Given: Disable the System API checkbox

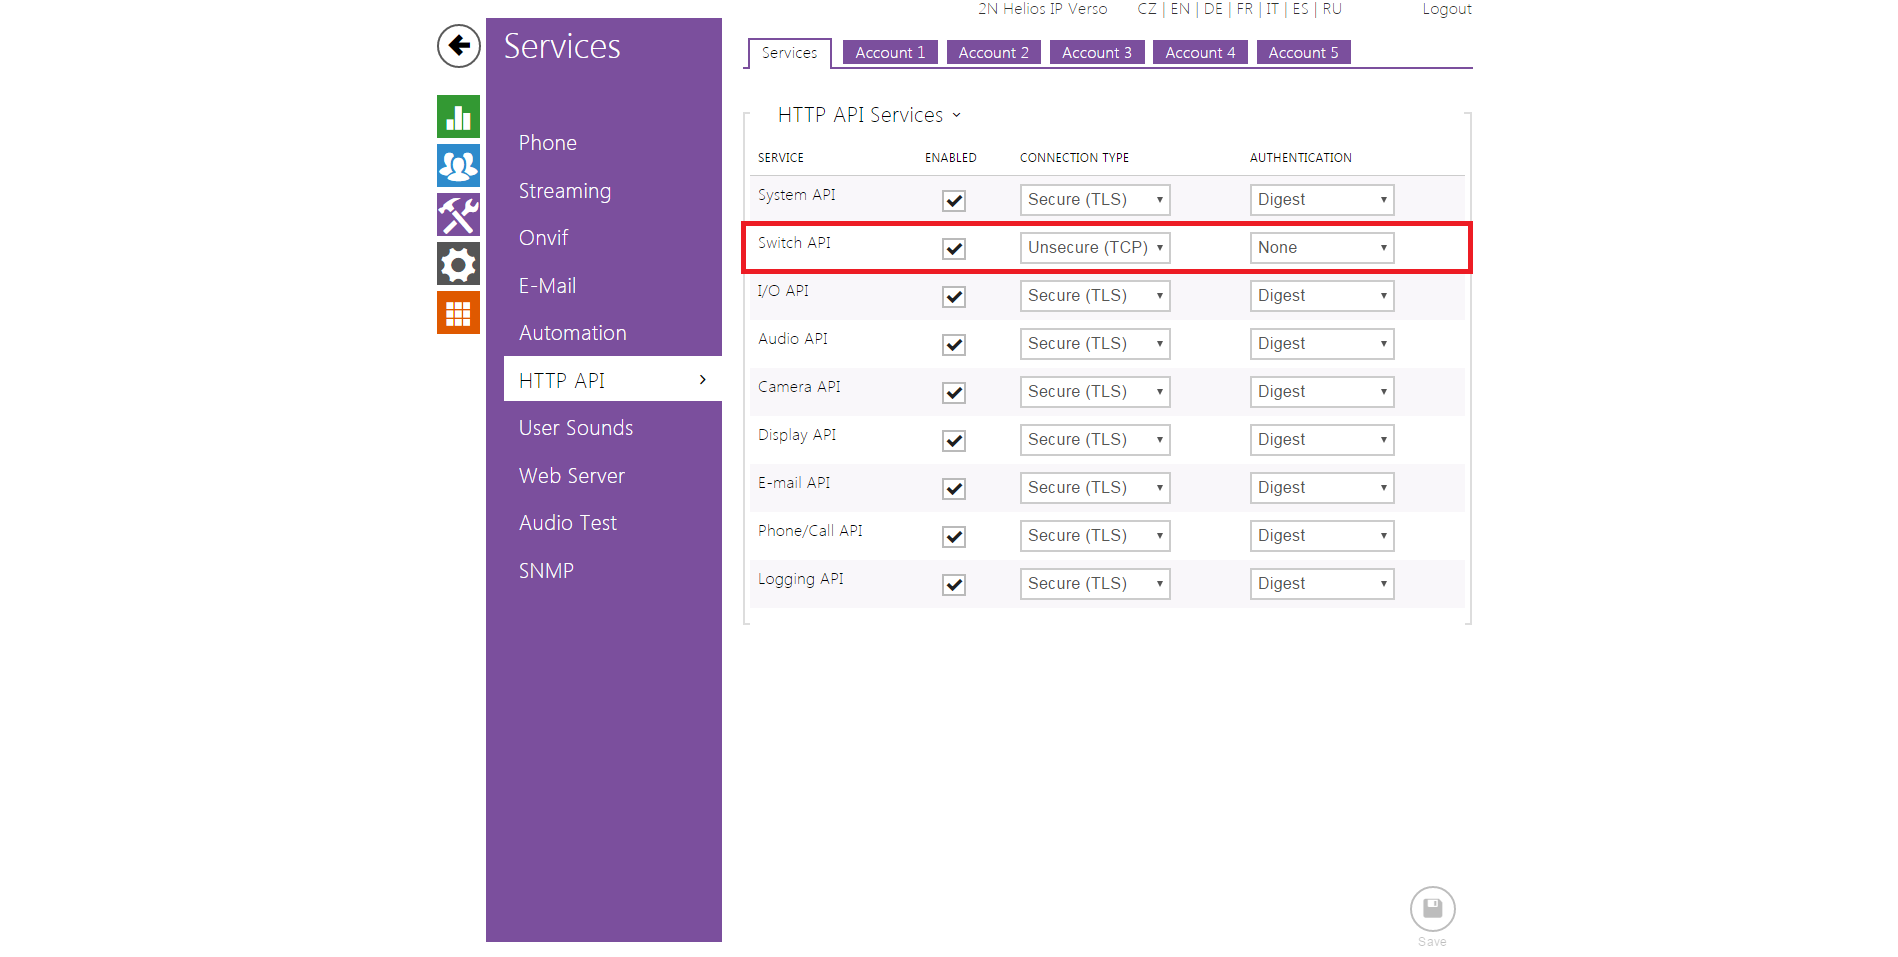Looking at the screenshot, I should tap(954, 201).
